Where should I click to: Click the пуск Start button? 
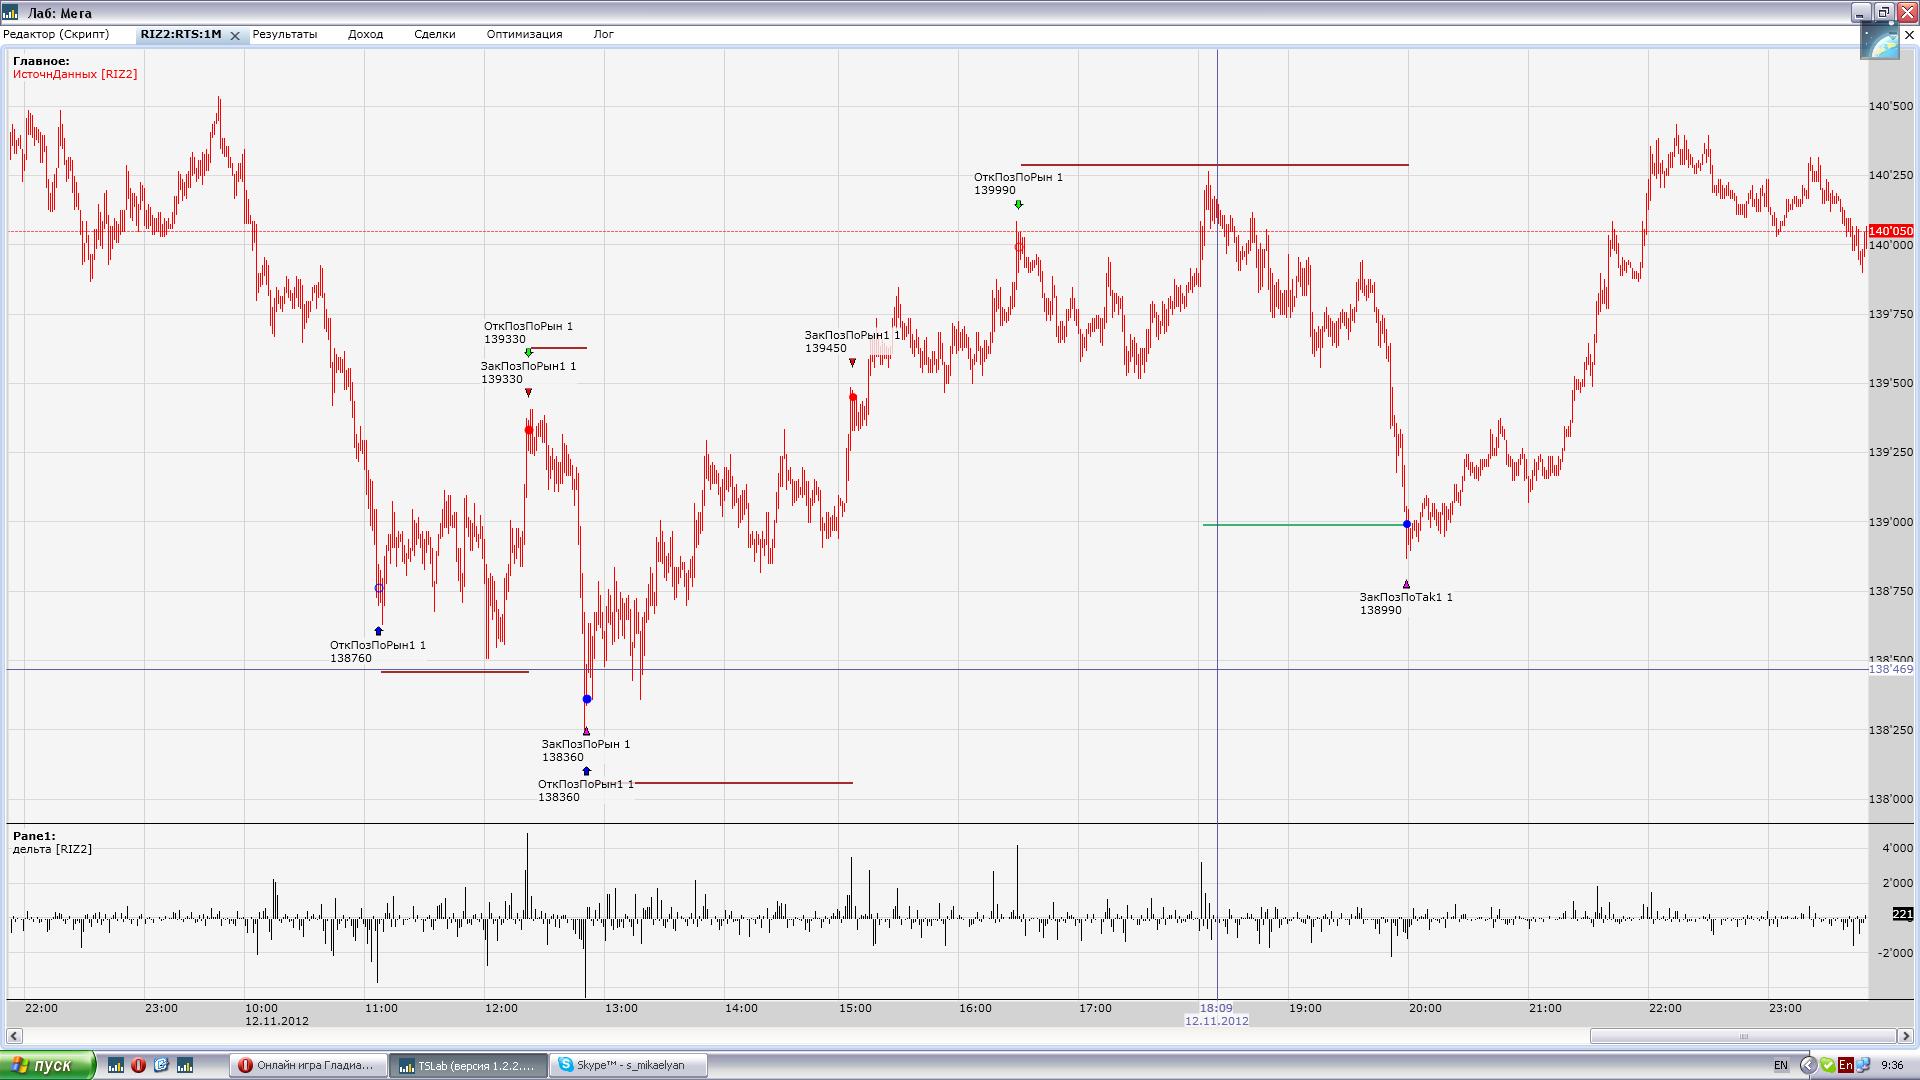tap(47, 1065)
